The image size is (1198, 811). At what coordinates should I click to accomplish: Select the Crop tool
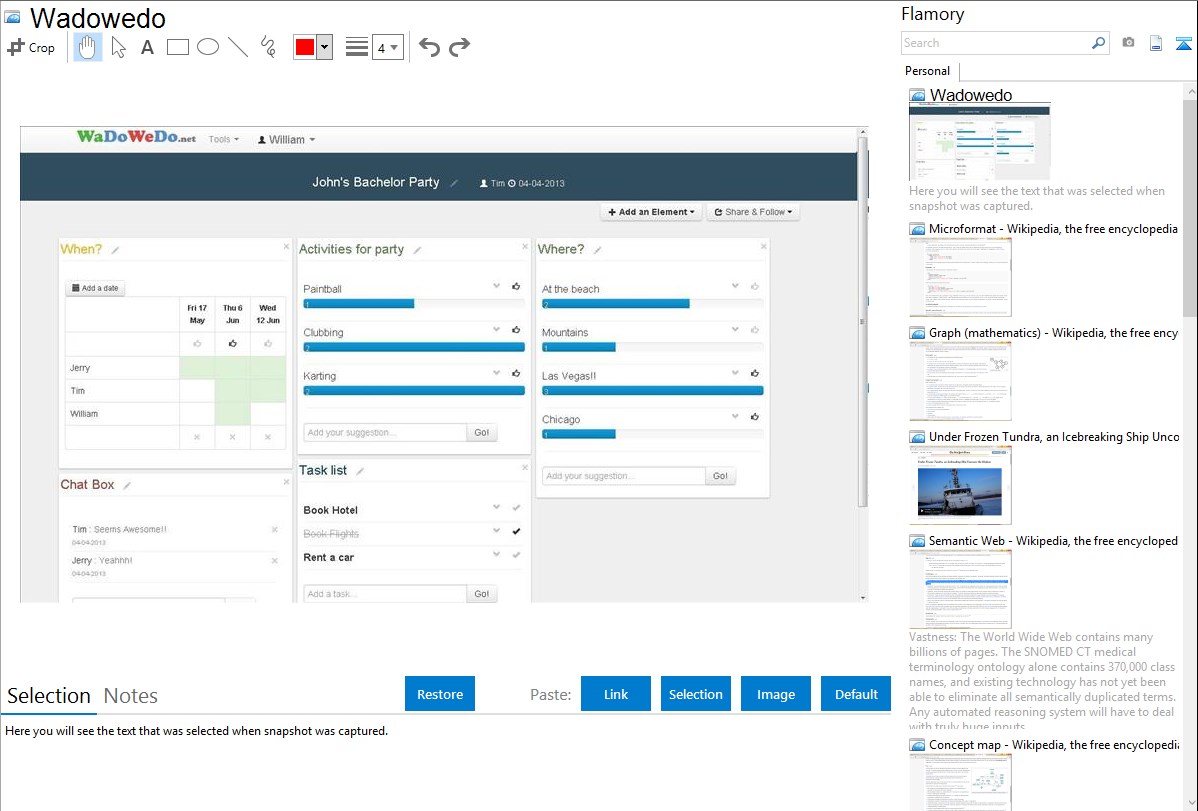[x=31, y=47]
